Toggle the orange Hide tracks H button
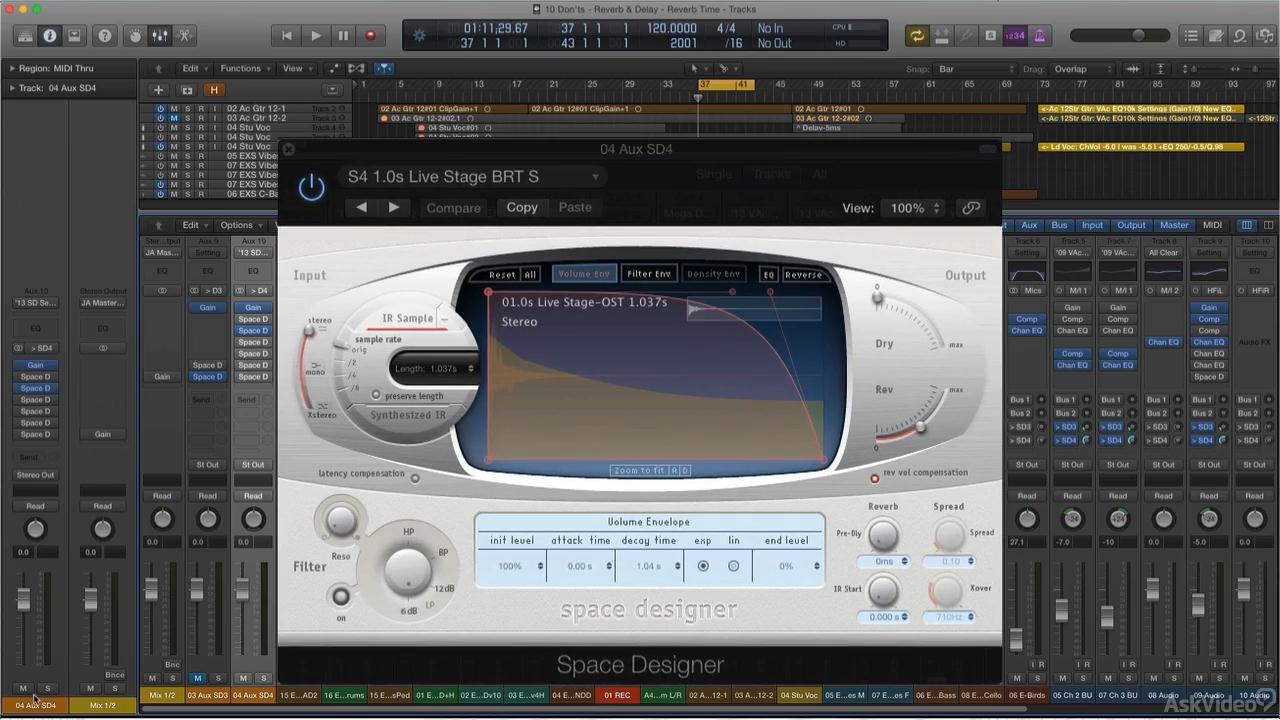 (213, 90)
